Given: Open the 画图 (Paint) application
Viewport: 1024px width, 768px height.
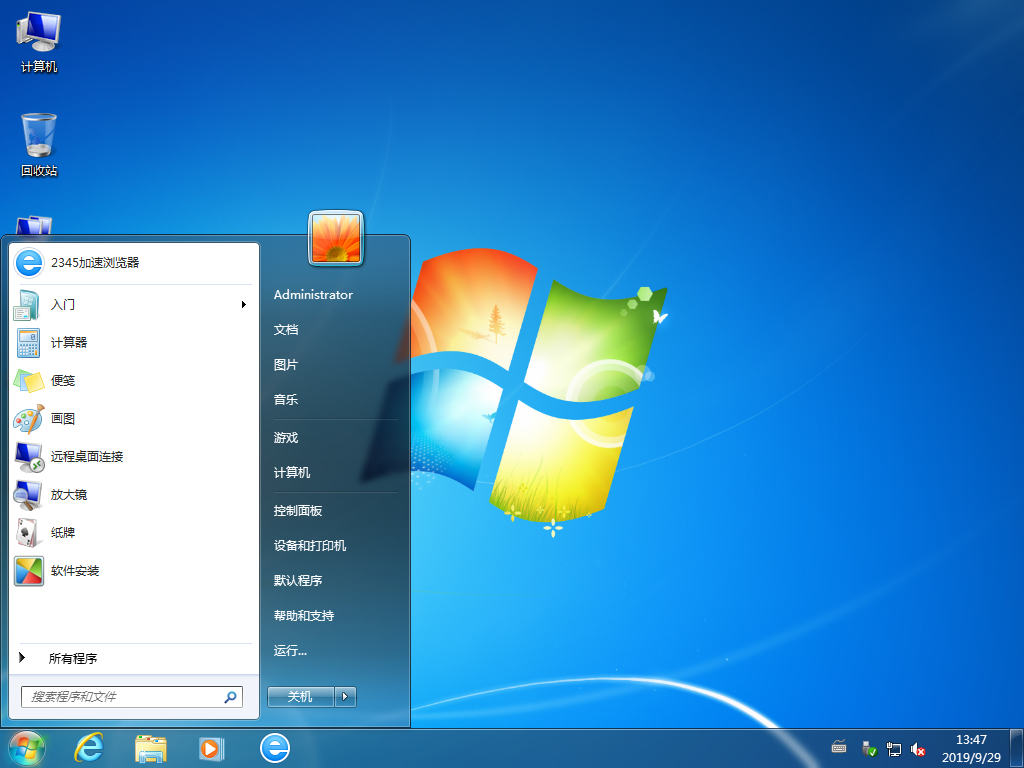Looking at the screenshot, I should coord(62,419).
